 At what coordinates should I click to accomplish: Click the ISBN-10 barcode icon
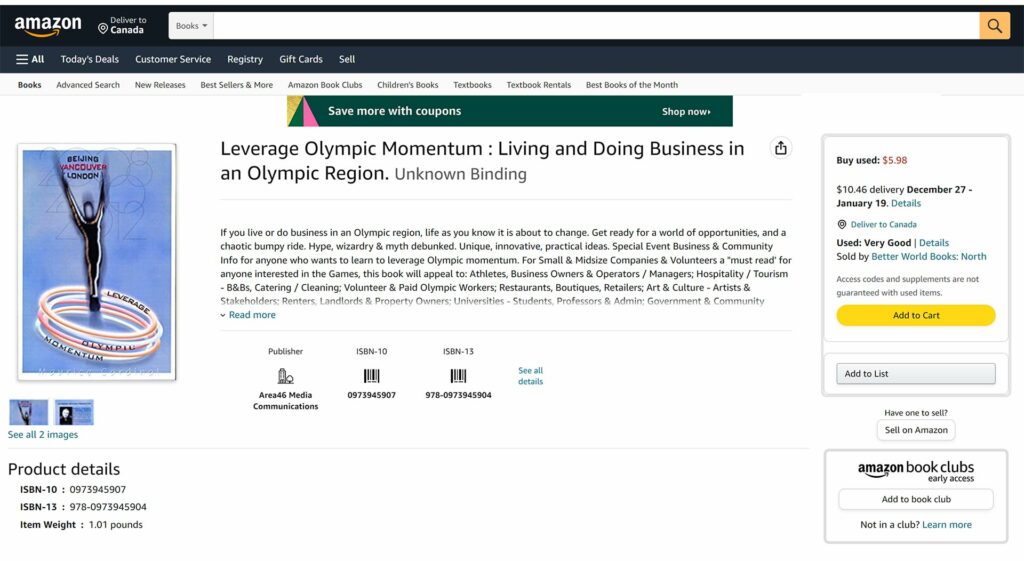[371, 376]
